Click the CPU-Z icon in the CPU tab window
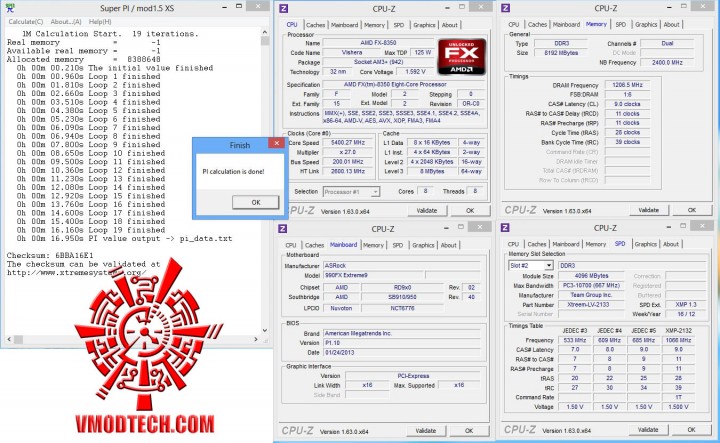 pos(283,8)
